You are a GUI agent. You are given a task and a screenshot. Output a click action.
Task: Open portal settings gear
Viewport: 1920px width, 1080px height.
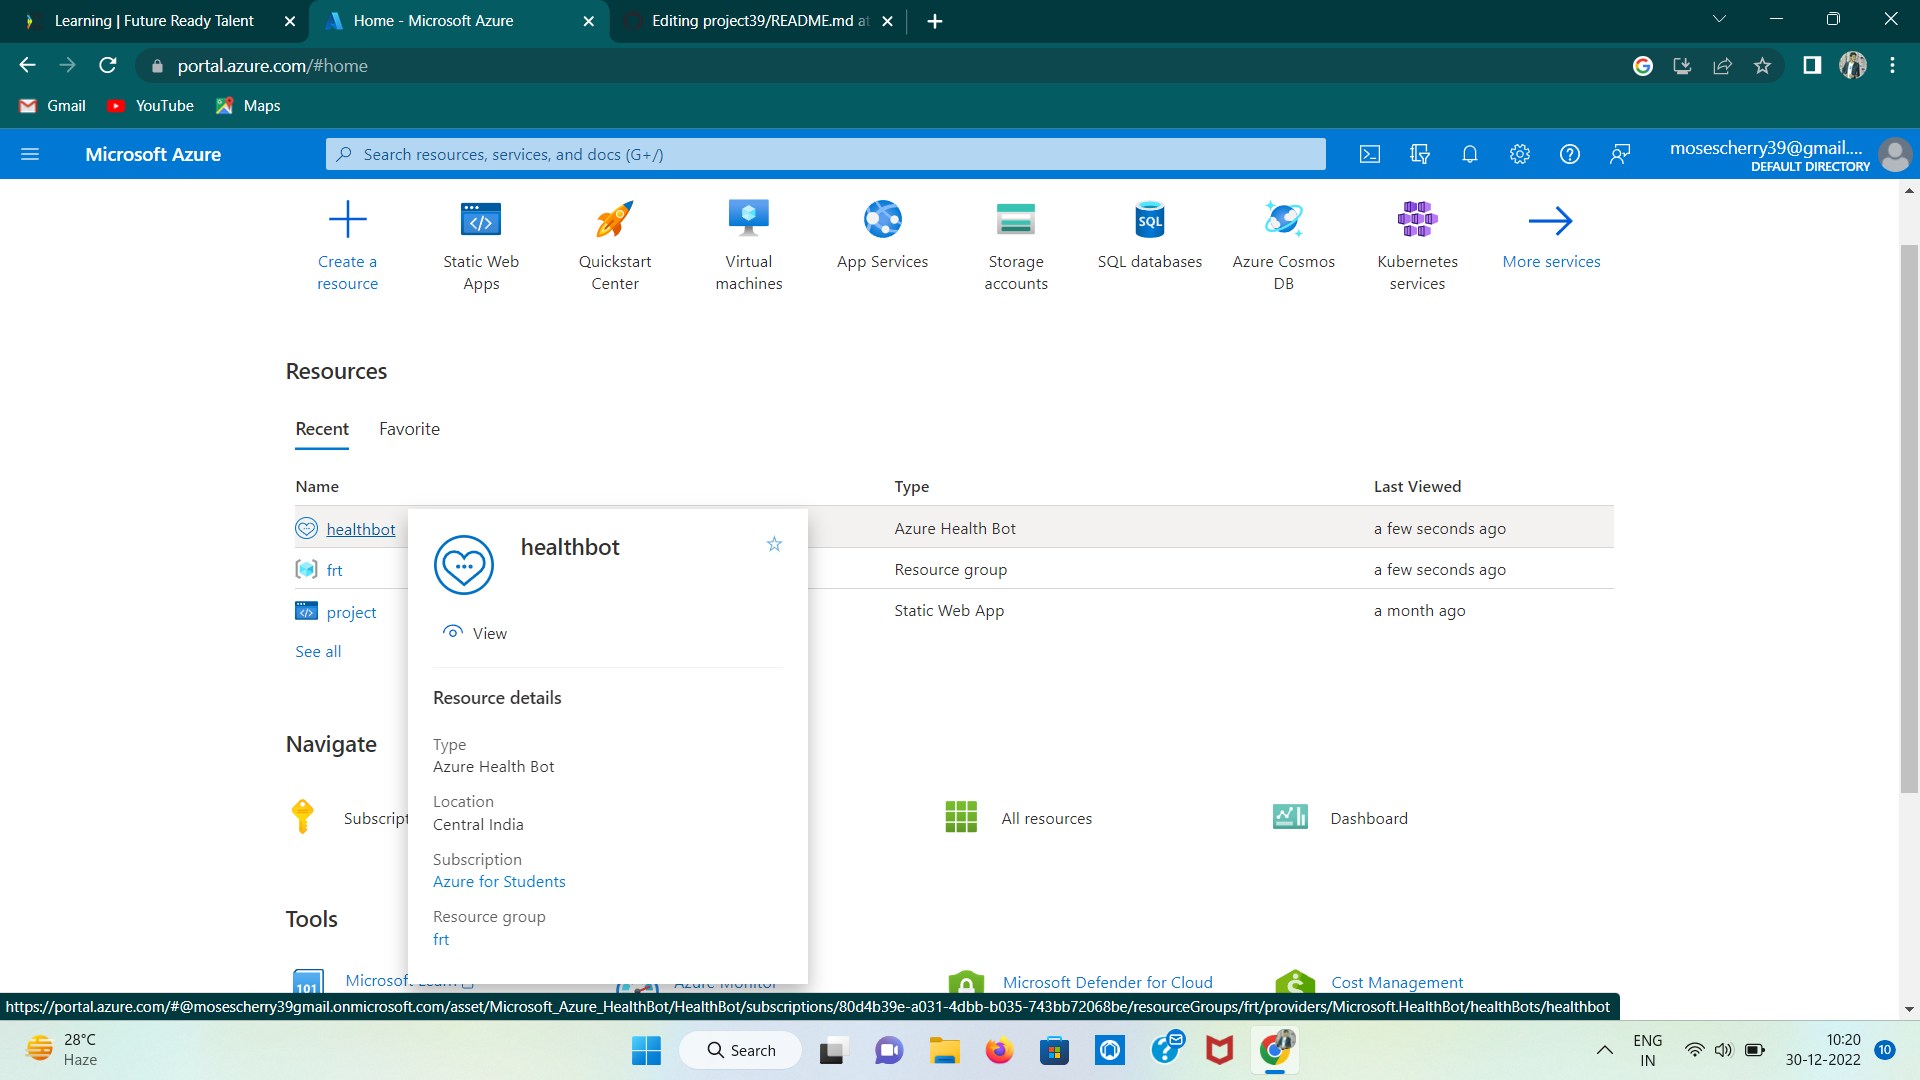[1520, 154]
